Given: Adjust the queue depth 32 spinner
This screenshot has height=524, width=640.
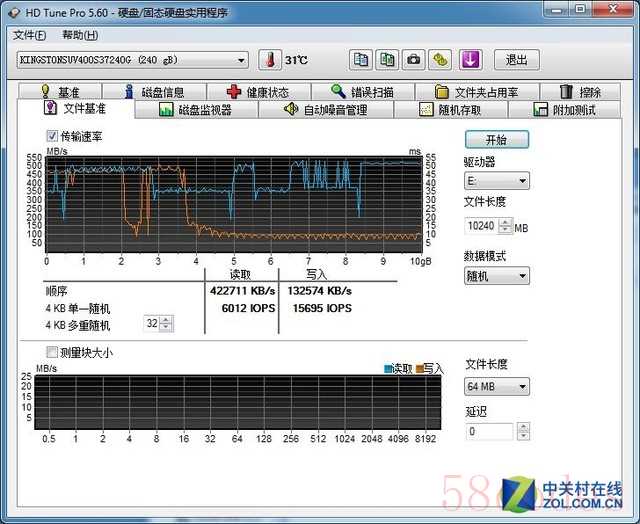Looking at the screenshot, I should tap(166, 324).
